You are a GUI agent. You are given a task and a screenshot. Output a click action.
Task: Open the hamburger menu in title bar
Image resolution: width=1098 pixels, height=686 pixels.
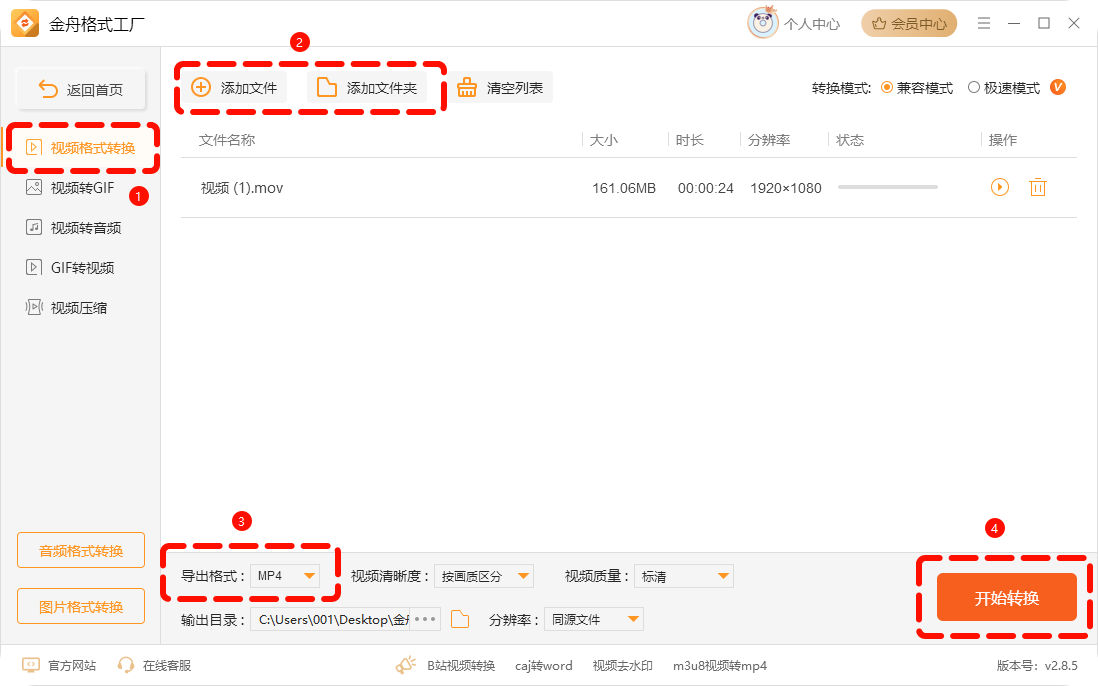(985, 23)
